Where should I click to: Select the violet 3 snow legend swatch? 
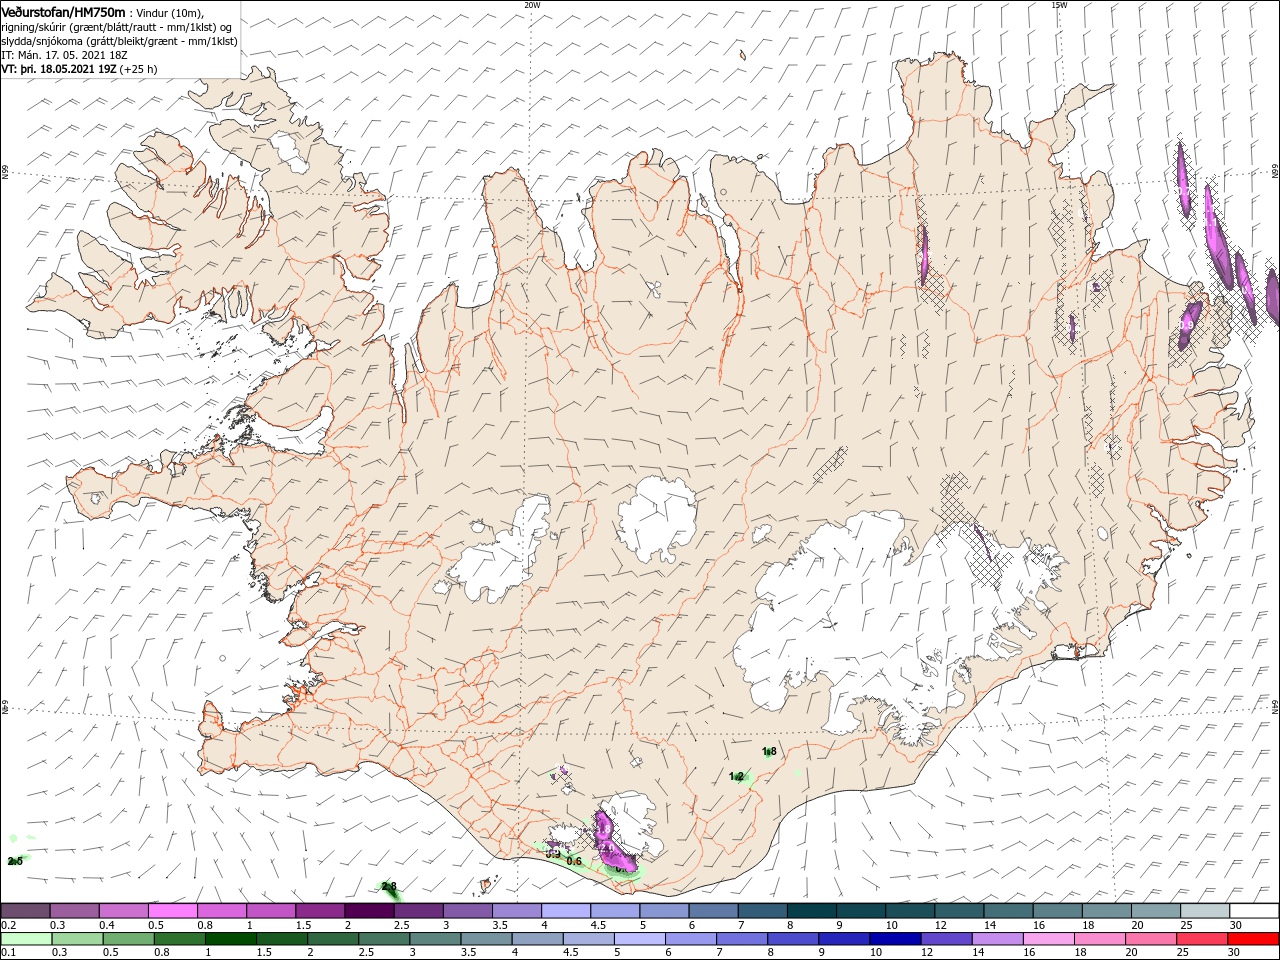pyautogui.click(x=467, y=910)
